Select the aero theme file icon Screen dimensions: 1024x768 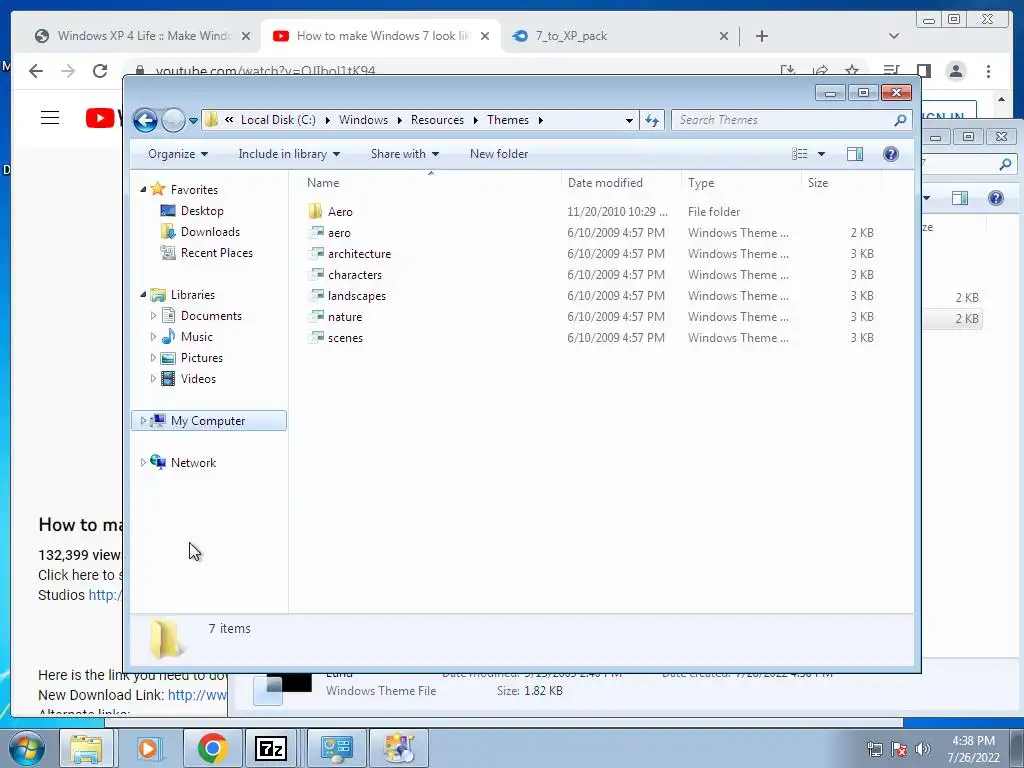pos(316,232)
